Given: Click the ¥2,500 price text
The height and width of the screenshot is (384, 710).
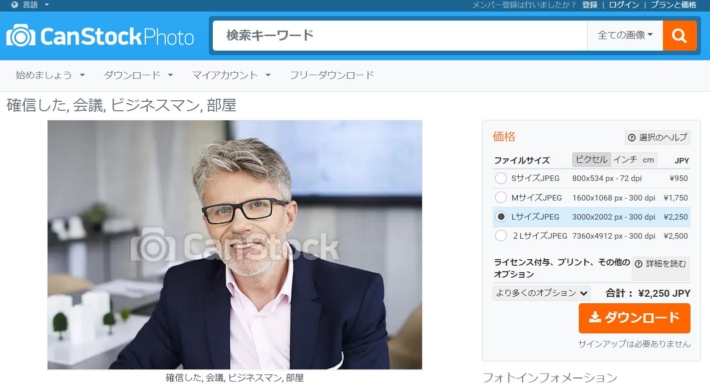Looking at the screenshot, I should coord(676,236).
